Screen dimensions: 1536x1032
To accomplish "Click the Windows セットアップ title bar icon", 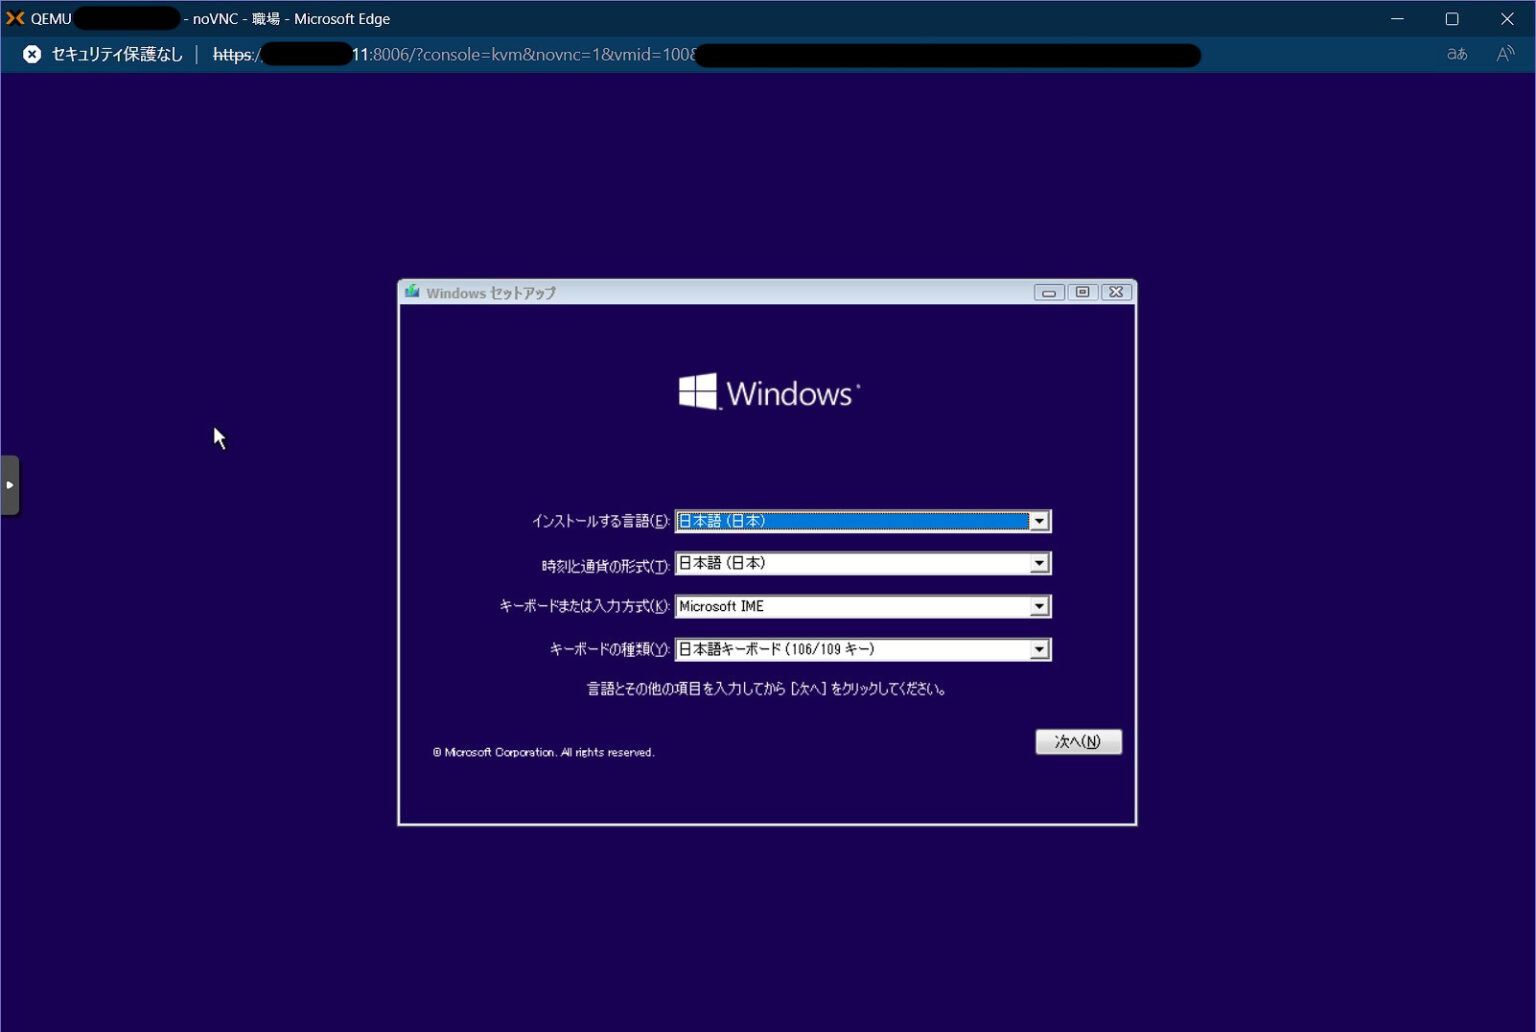I will tap(411, 292).
